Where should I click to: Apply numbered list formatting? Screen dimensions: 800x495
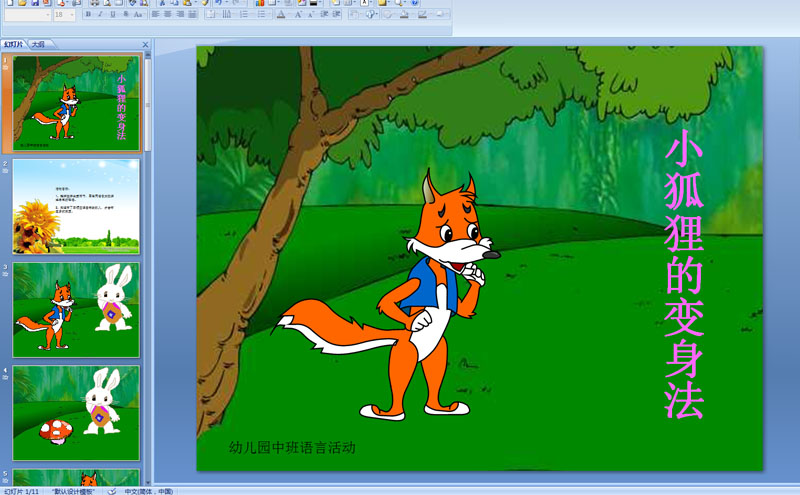coord(244,14)
